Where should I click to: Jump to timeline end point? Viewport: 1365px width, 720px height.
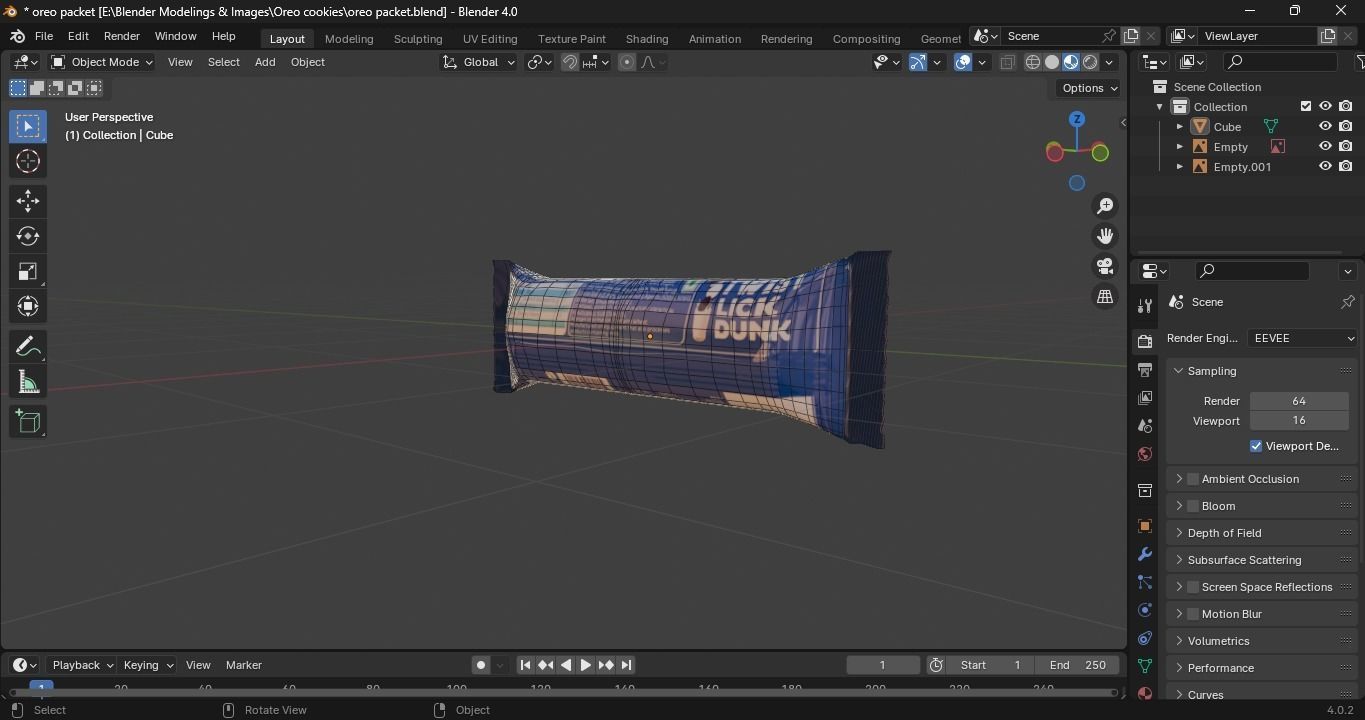[x=626, y=665]
